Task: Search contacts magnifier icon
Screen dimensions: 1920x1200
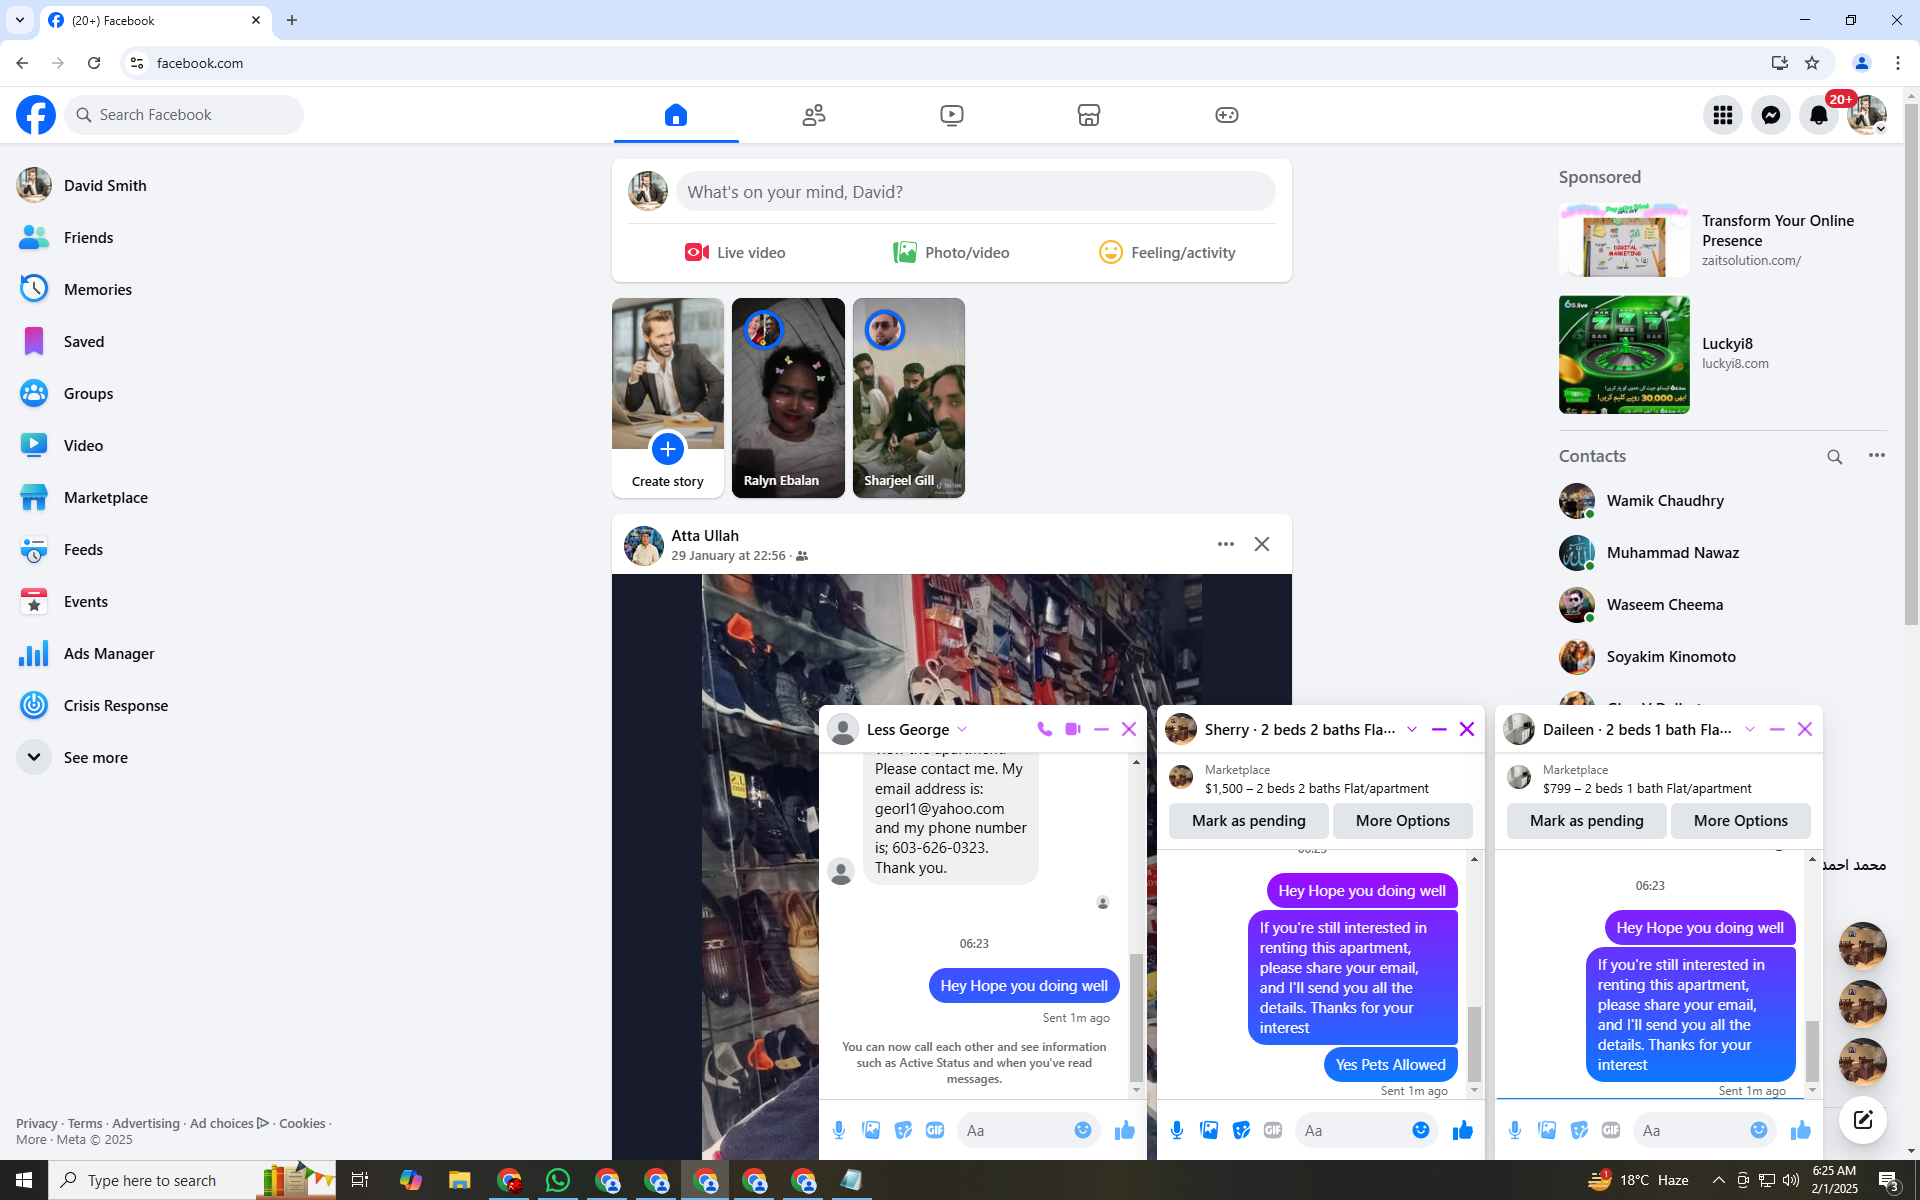Action: pyautogui.click(x=1834, y=456)
